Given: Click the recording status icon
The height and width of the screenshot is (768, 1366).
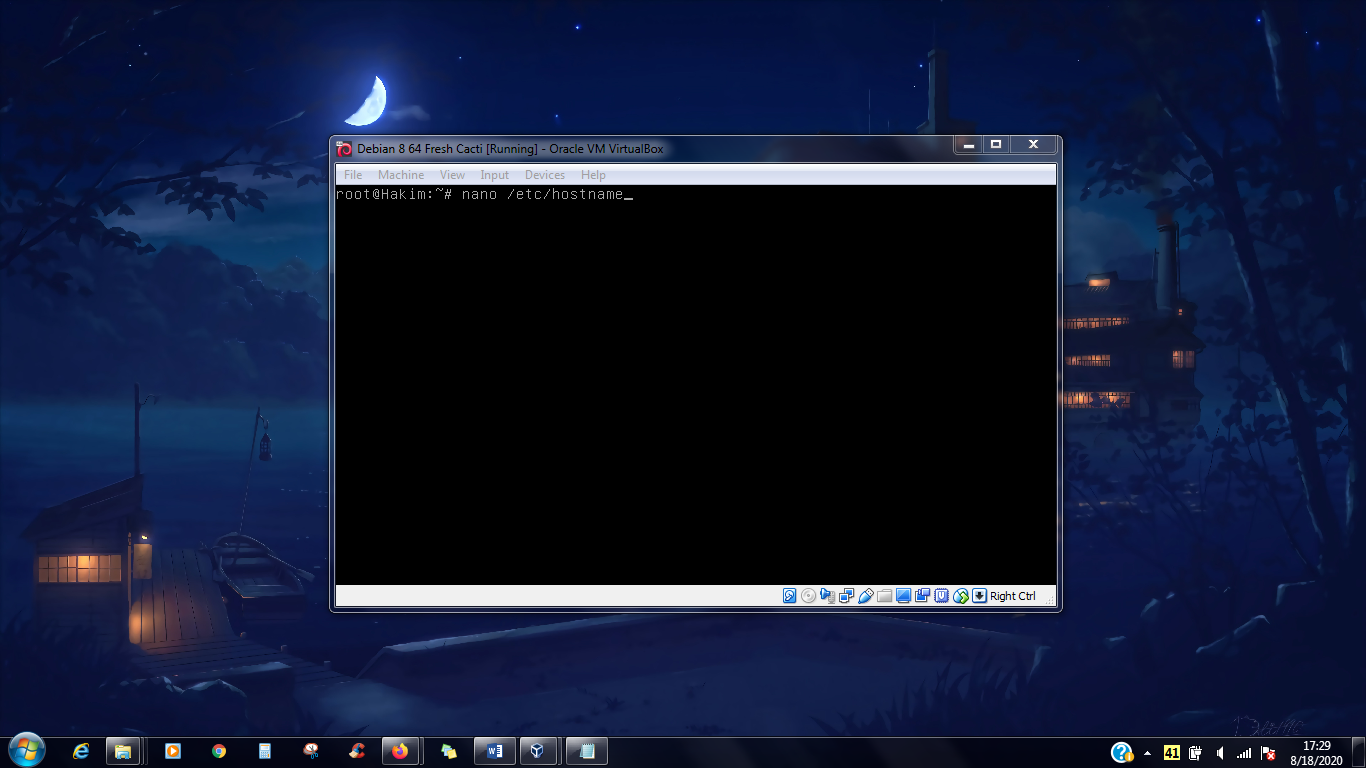Looking at the screenshot, I should pos(923,596).
